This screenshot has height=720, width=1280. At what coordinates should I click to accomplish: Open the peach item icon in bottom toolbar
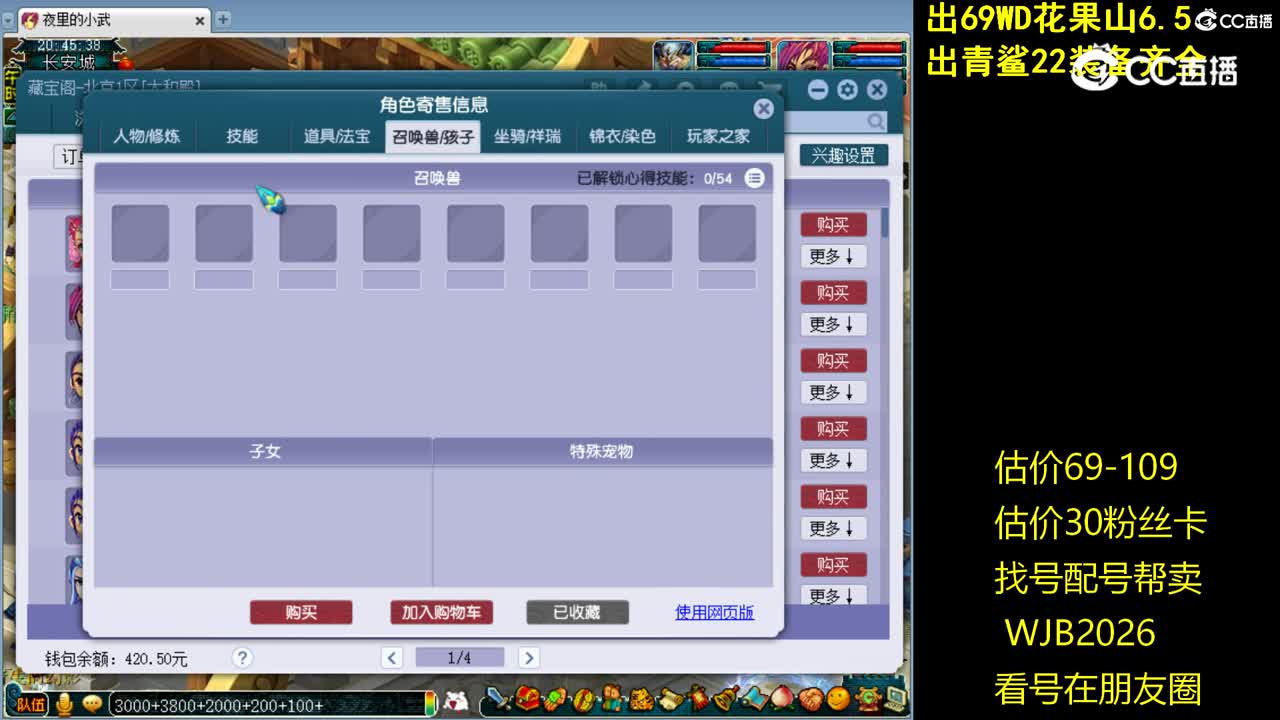click(783, 703)
